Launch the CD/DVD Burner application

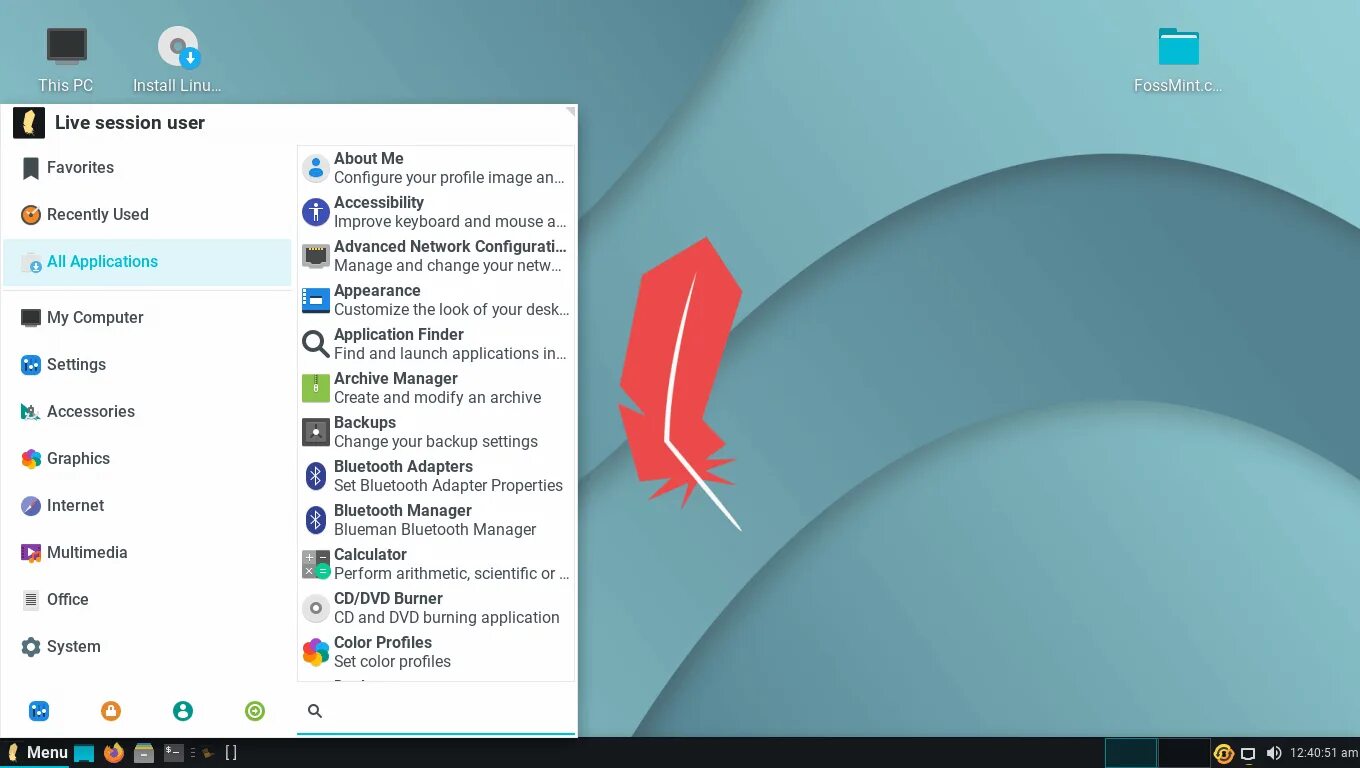pyautogui.click(x=436, y=608)
